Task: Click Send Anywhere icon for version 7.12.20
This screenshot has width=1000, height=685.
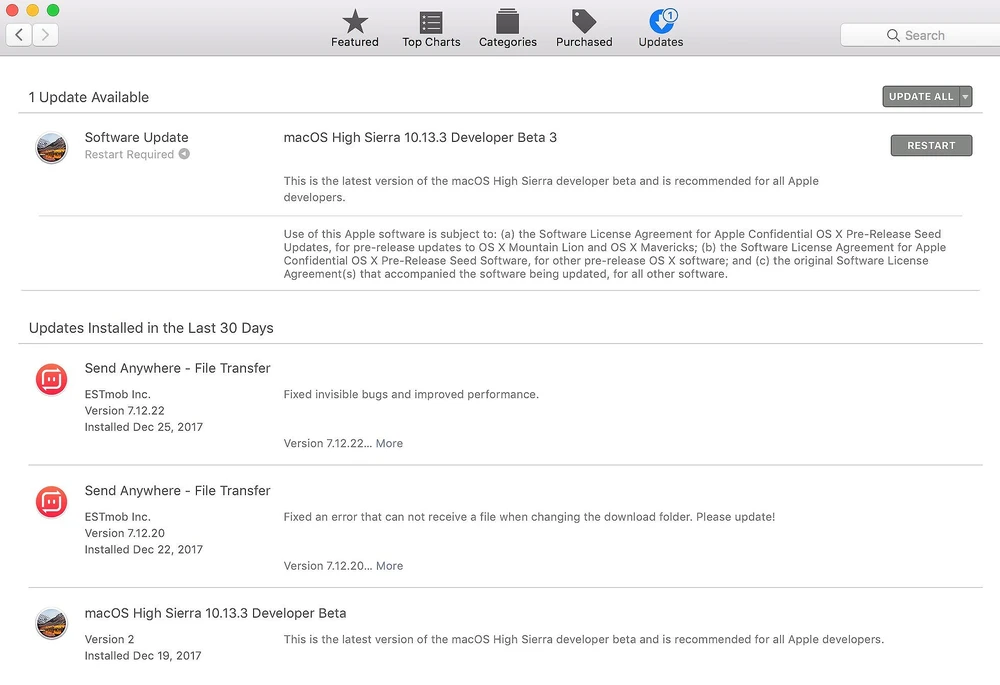Action: pos(52,502)
